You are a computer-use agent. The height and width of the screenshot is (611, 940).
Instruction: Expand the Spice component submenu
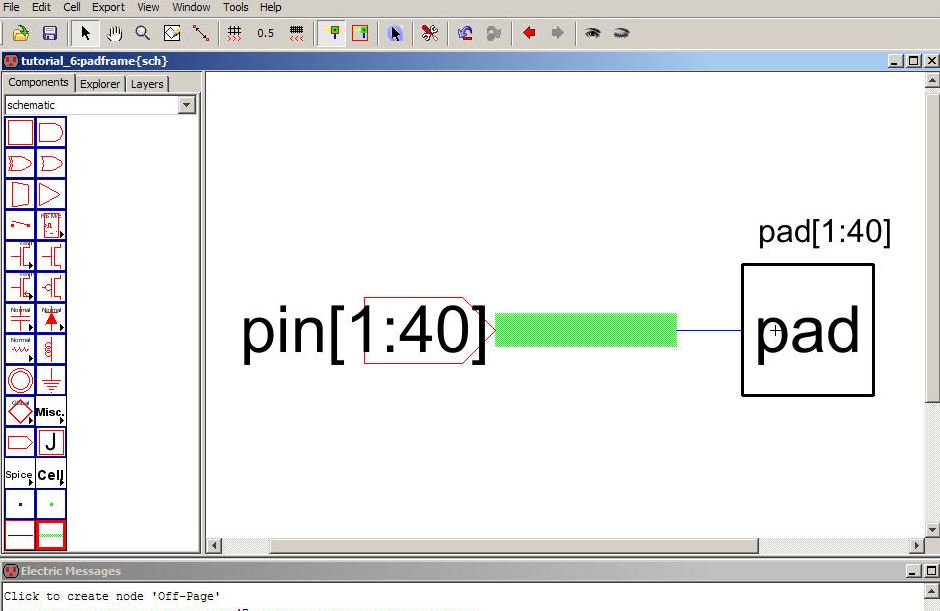point(20,474)
